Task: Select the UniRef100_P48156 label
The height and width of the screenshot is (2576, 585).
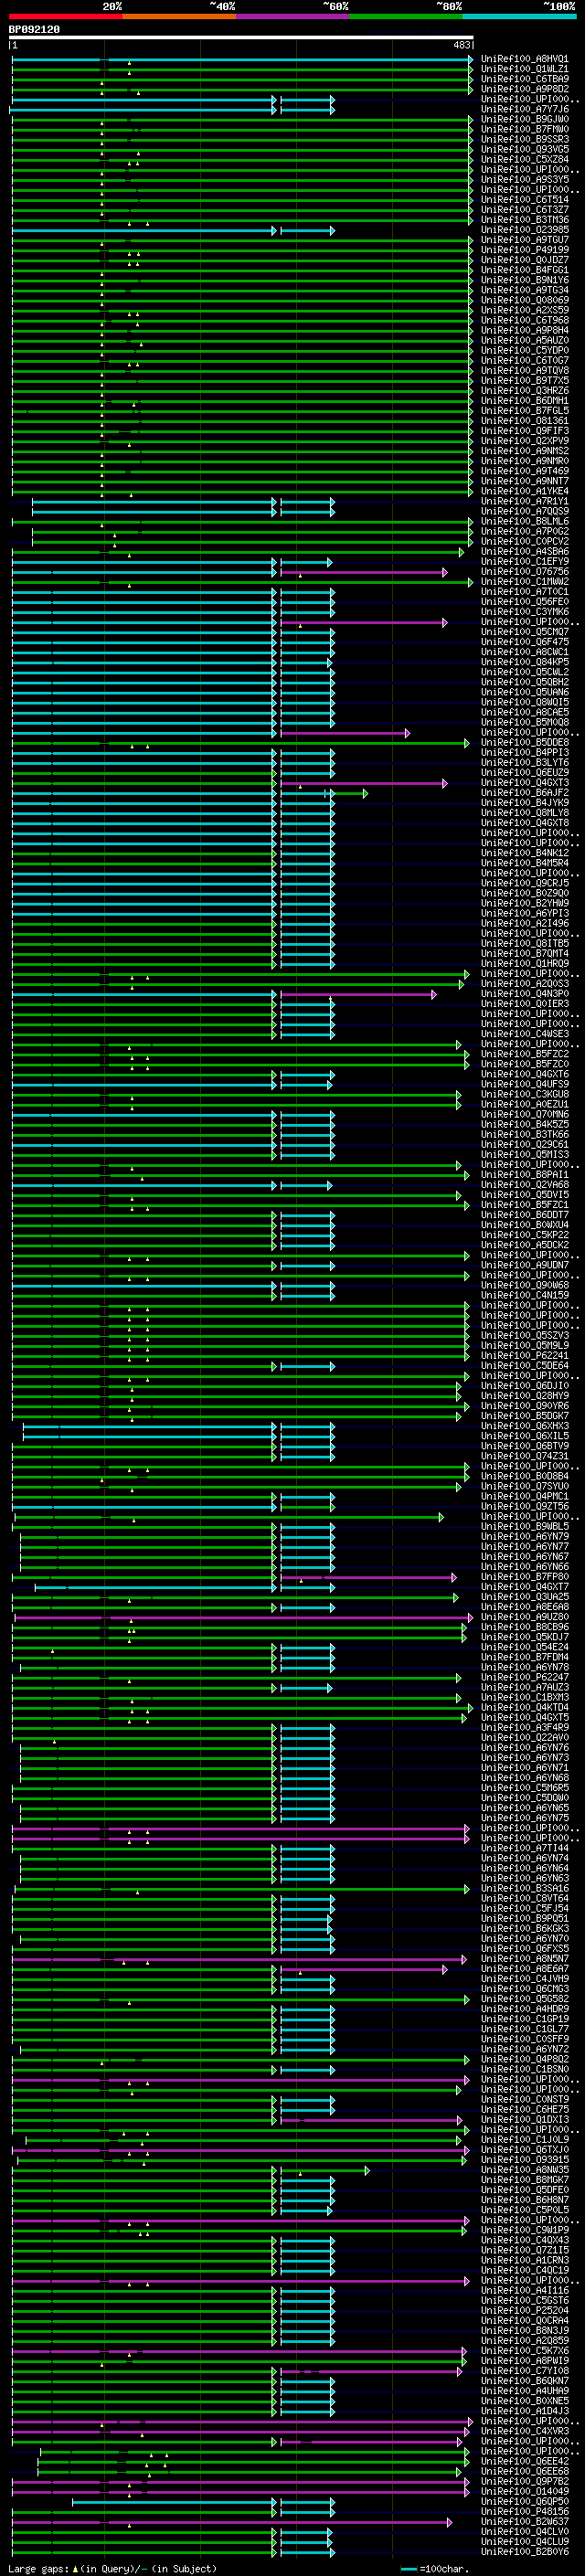Action: coord(524,2511)
